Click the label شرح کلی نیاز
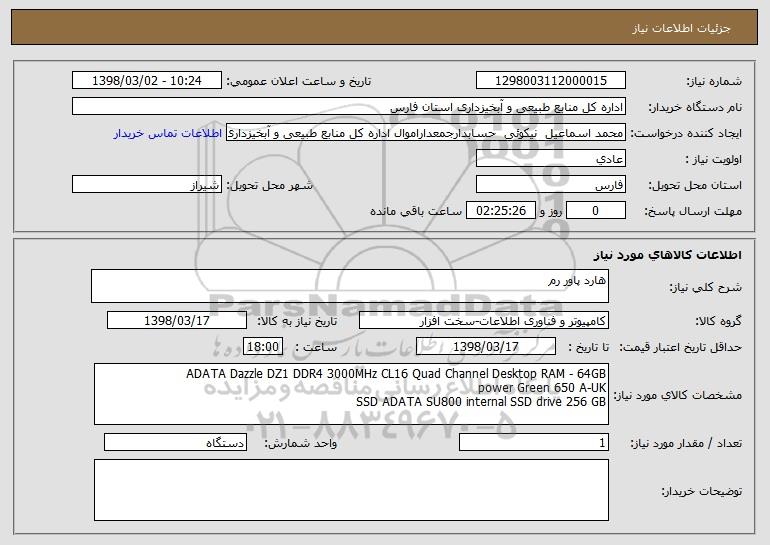Image resolution: width=770 pixels, height=545 pixels. tap(706, 287)
